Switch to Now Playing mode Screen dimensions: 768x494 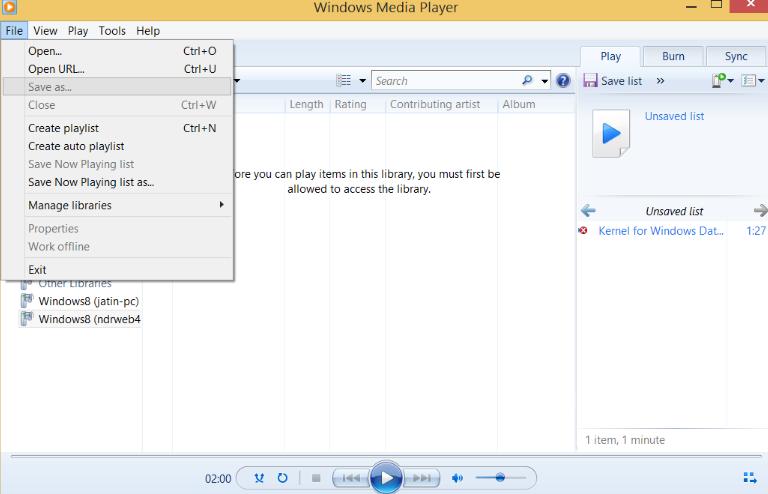(x=749, y=477)
